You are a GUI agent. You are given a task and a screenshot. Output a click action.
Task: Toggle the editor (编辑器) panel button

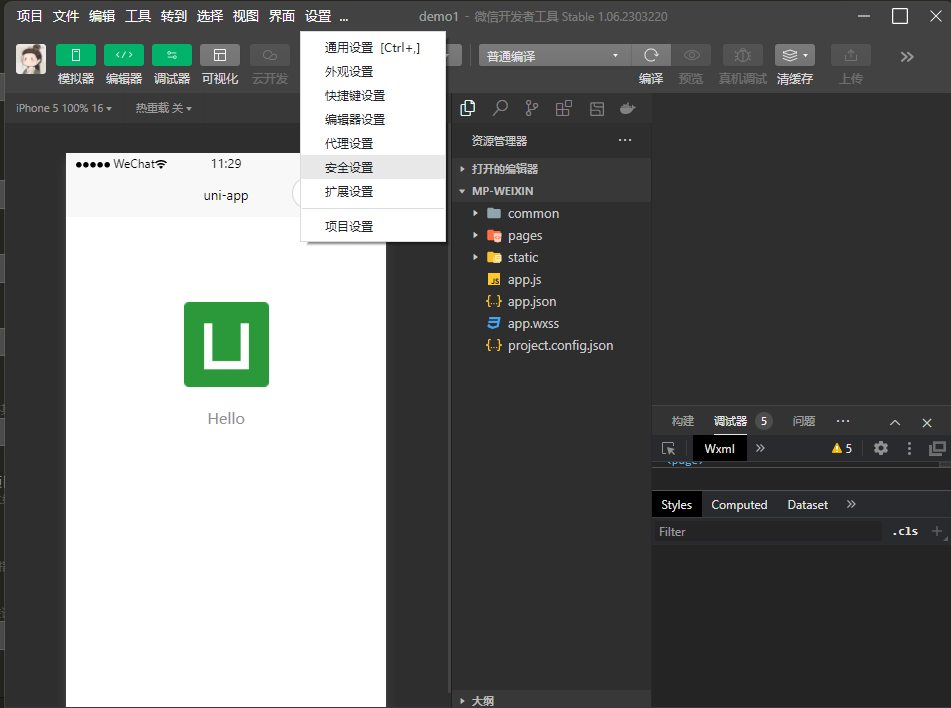[124, 55]
